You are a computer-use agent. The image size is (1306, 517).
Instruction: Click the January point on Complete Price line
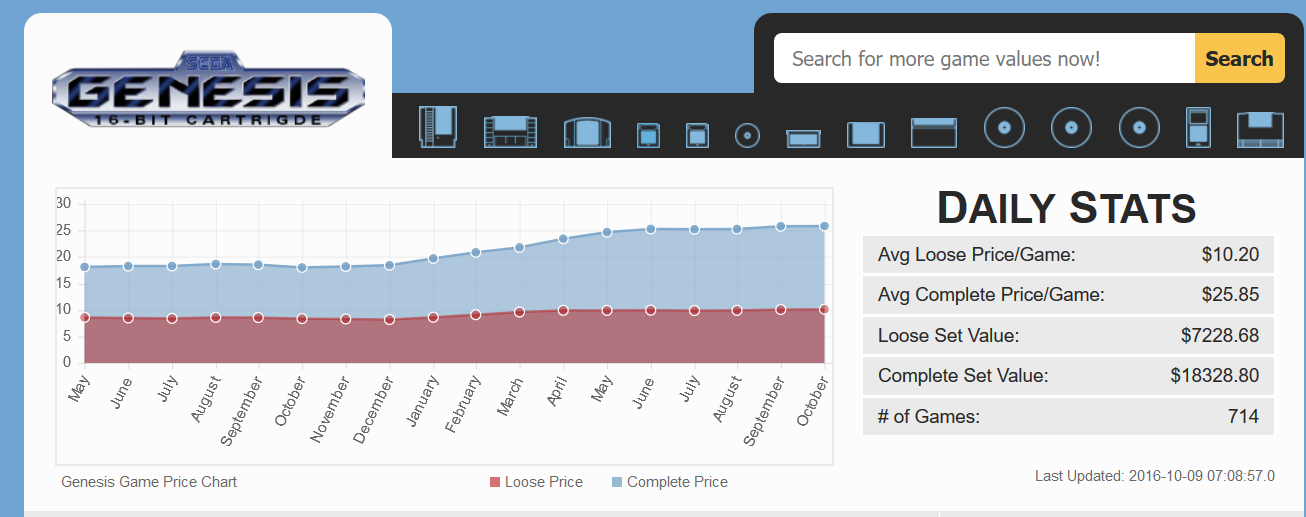(x=433, y=258)
